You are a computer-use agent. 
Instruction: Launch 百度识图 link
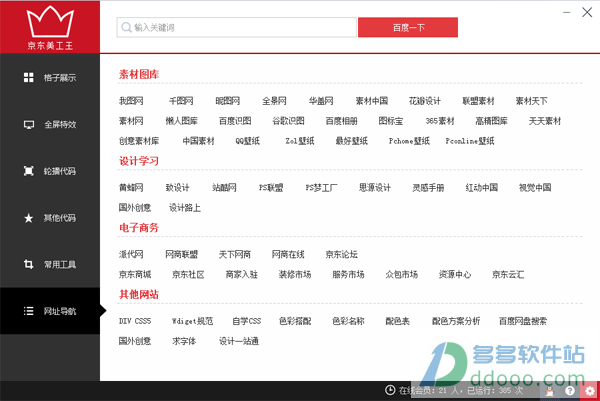pos(235,121)
